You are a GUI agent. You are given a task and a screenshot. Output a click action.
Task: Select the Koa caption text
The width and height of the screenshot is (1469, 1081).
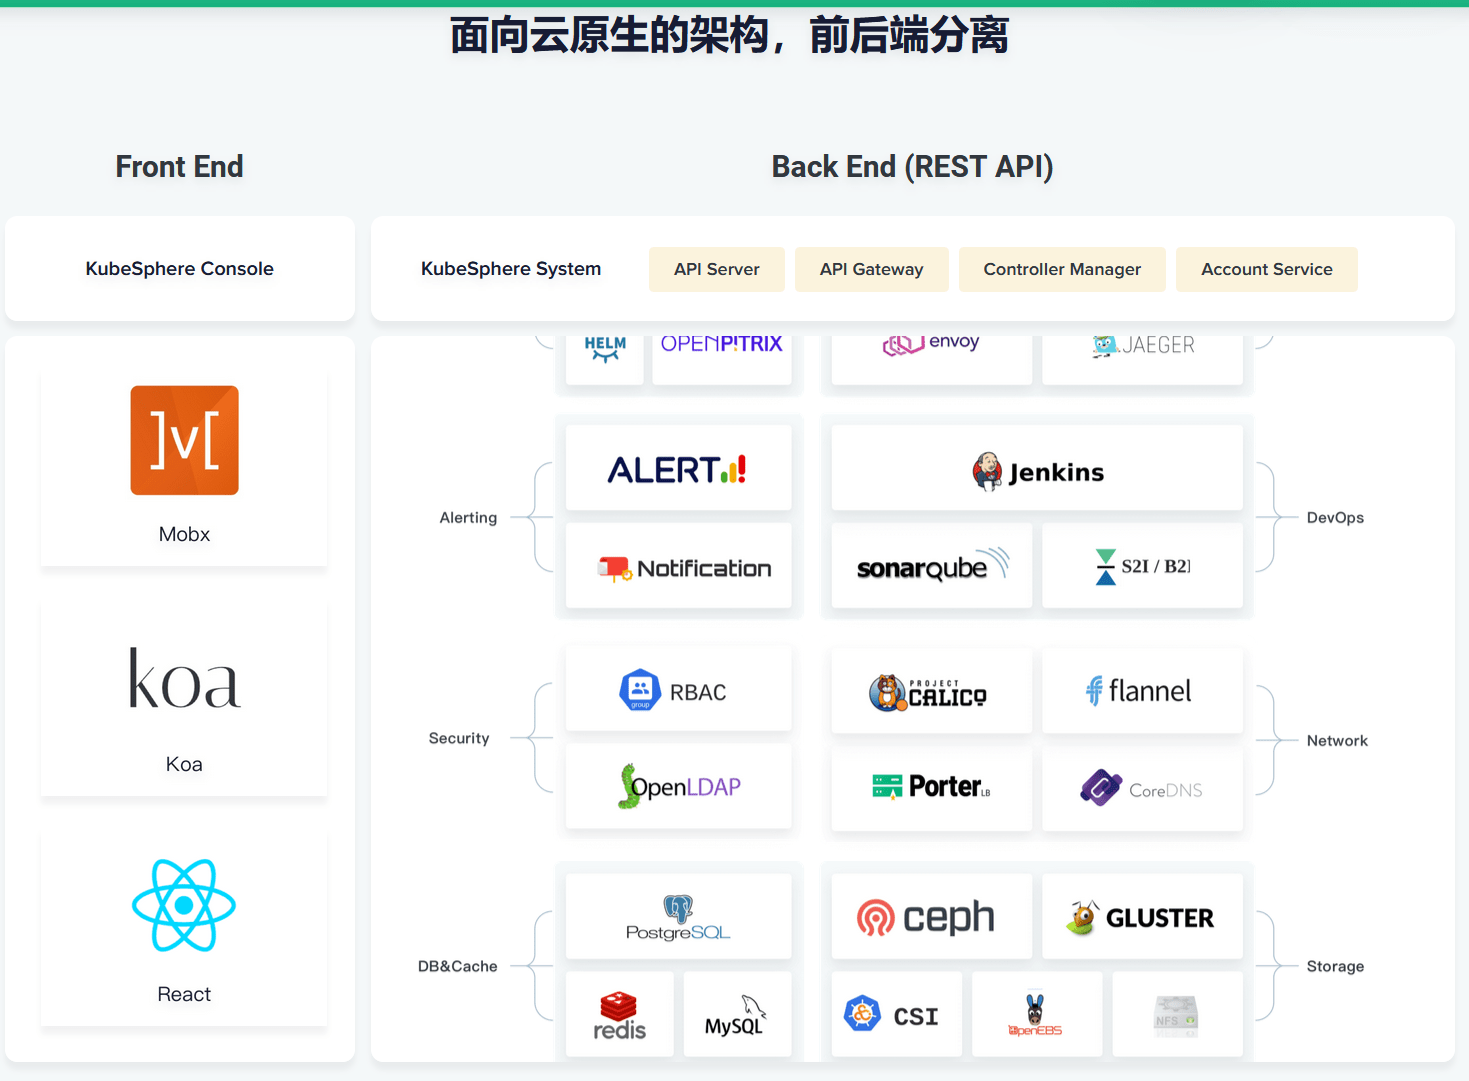click(x=184, y=764)
